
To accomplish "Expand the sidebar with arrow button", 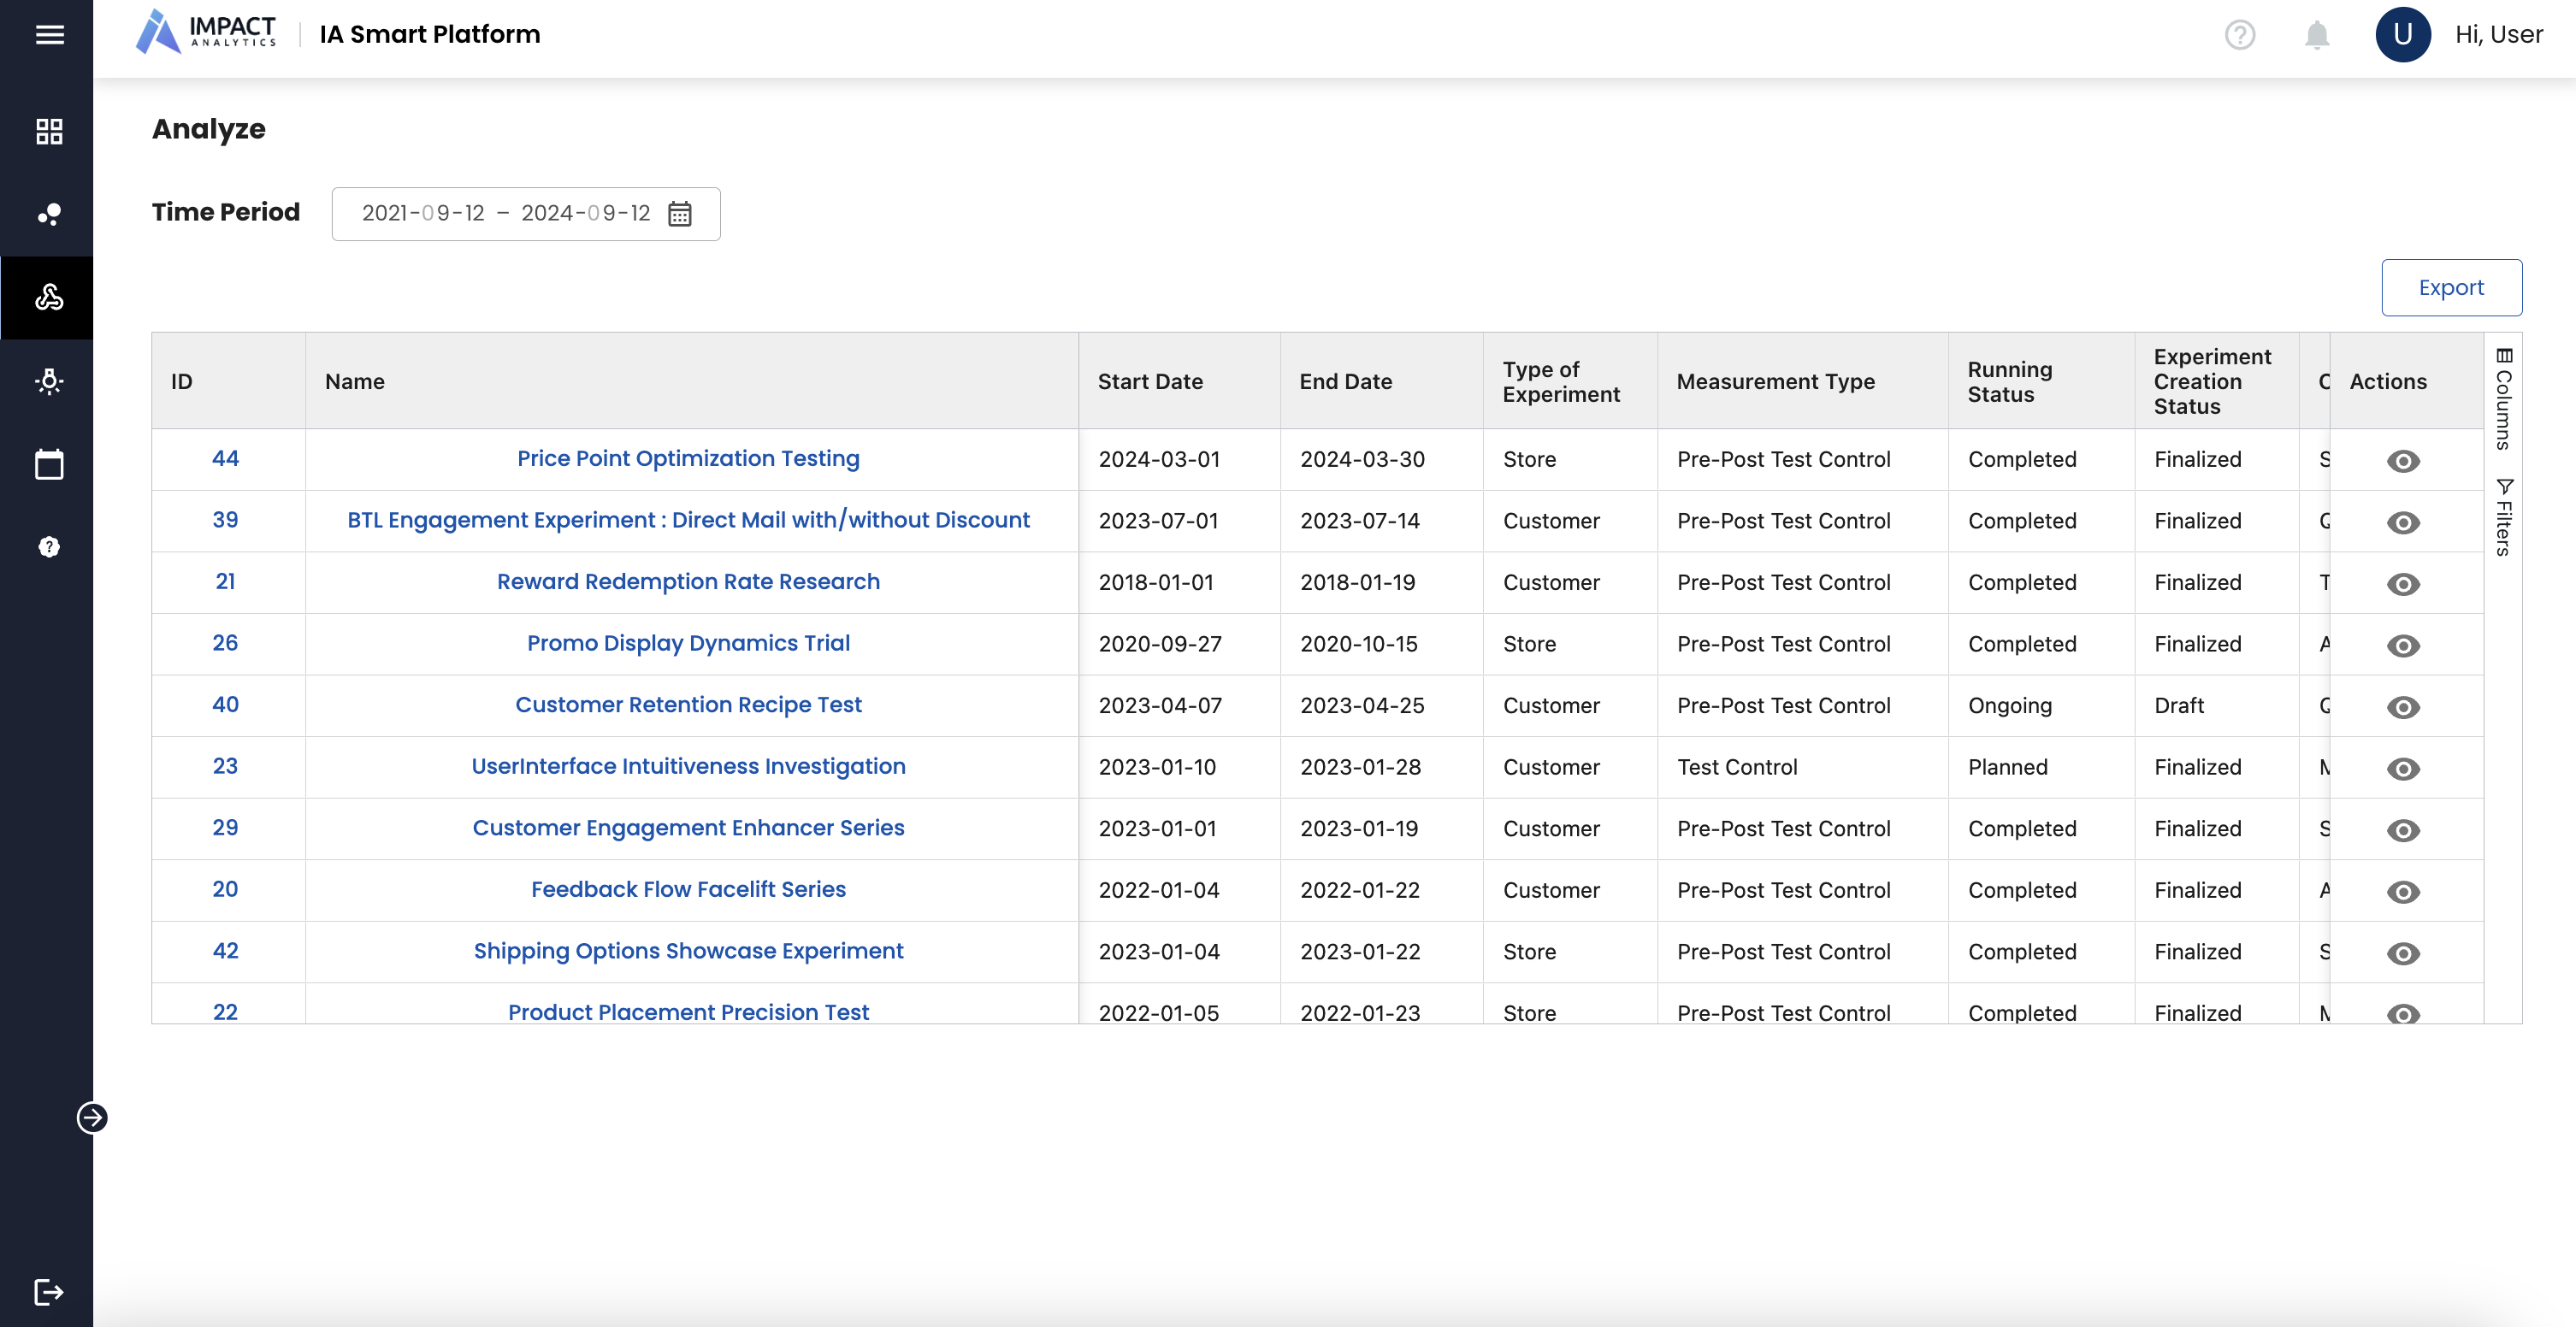I will [x=92, y=1117].
